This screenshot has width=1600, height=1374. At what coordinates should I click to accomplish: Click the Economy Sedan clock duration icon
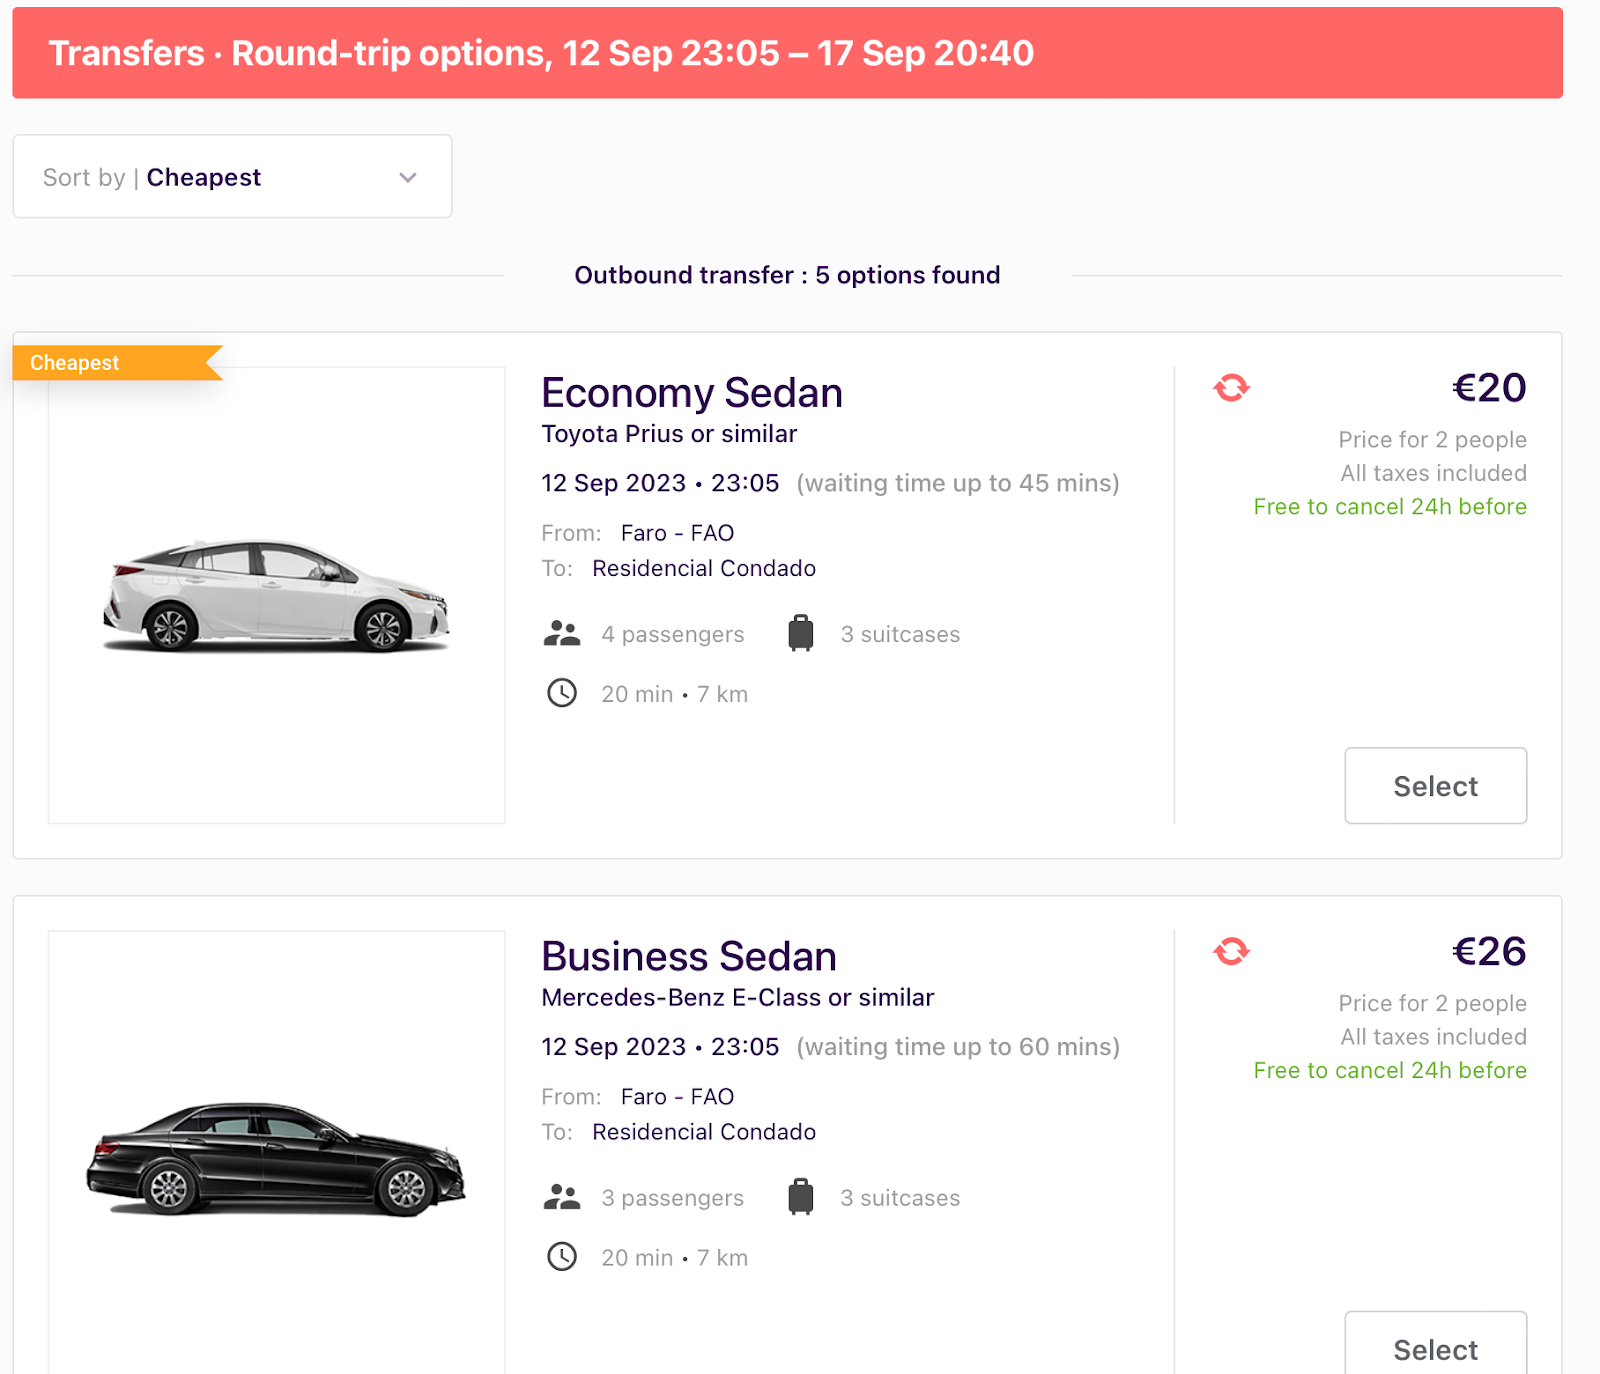point(562,693)
